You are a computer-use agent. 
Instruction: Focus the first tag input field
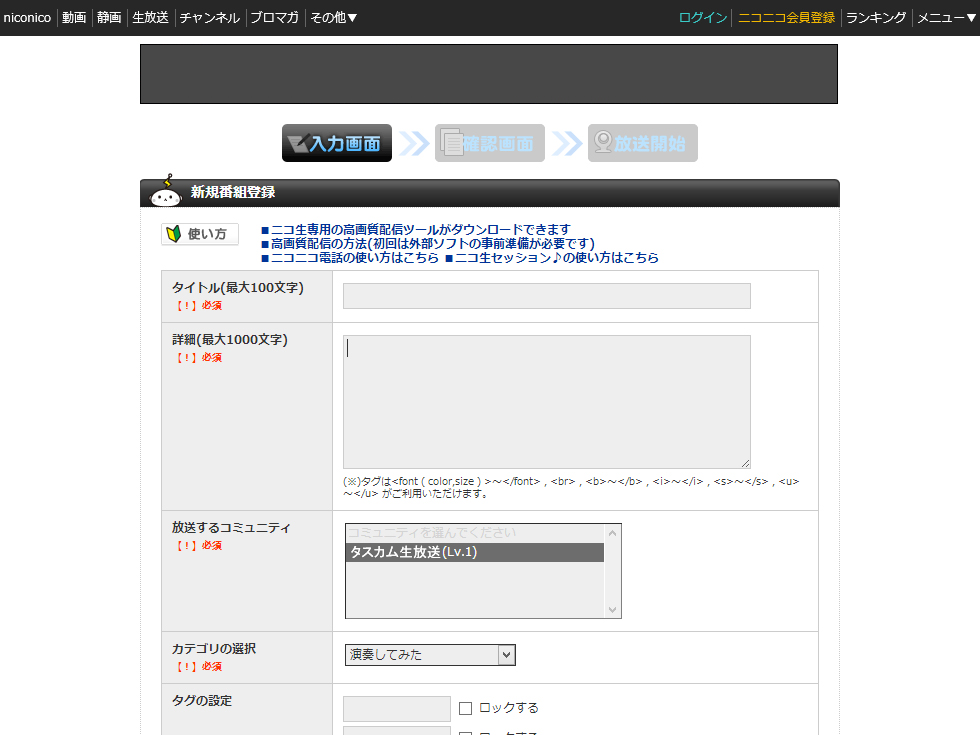[397, 709]
